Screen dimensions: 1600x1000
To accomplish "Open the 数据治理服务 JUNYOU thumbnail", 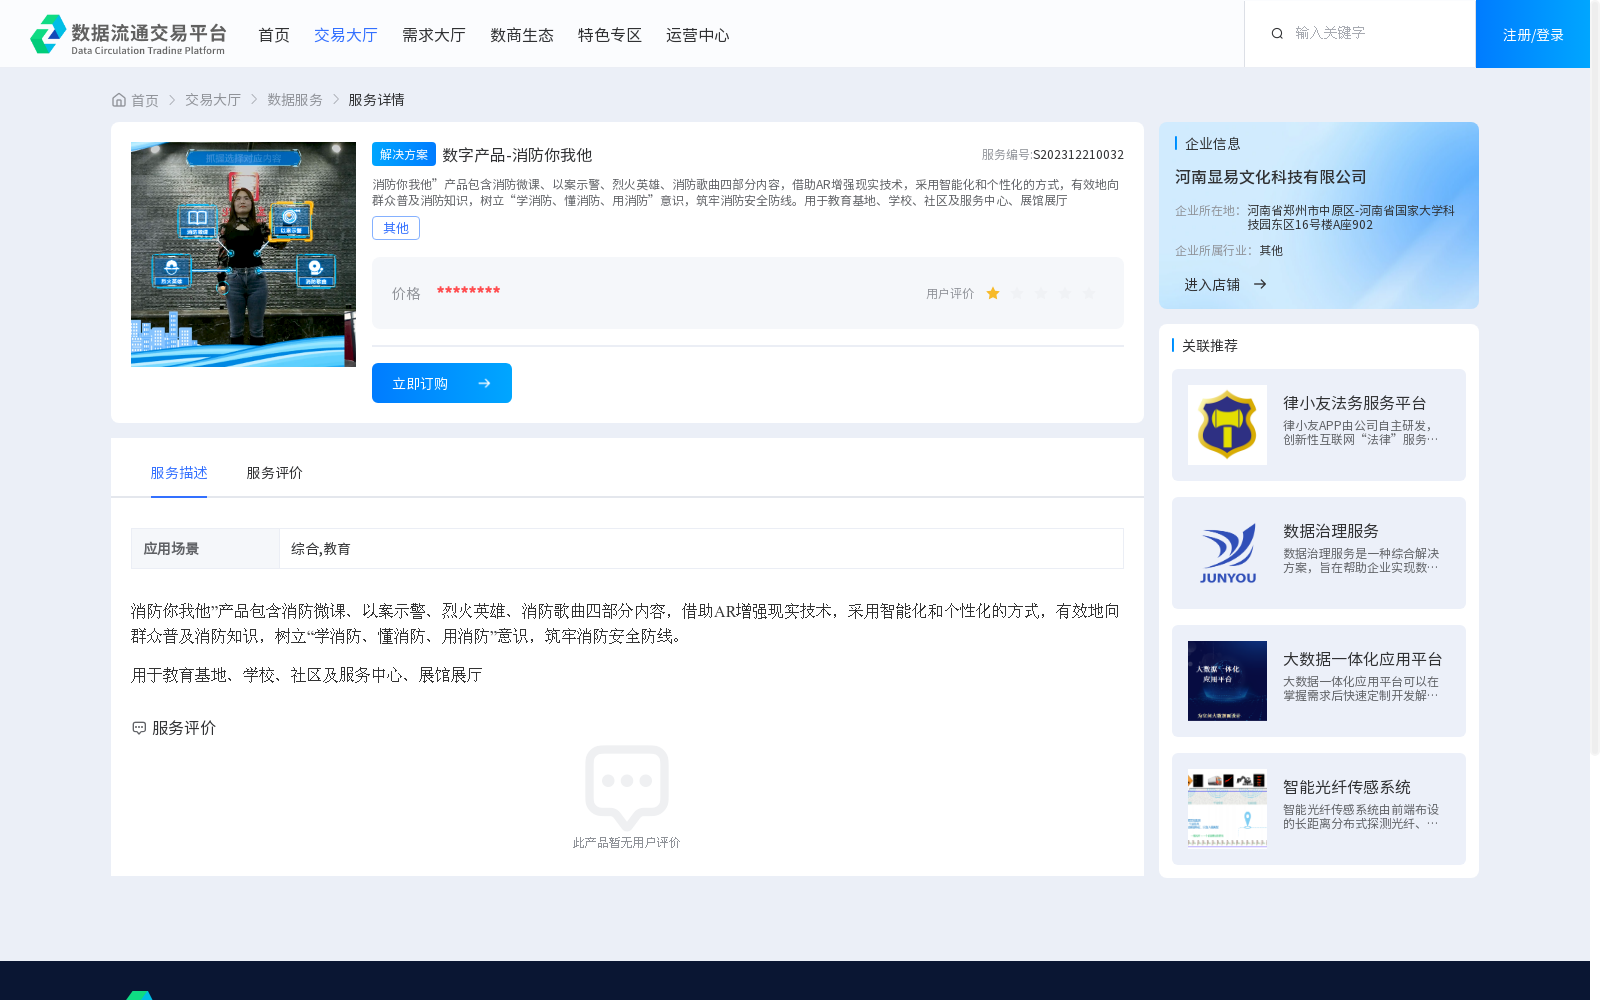I will pos(1227,553).
